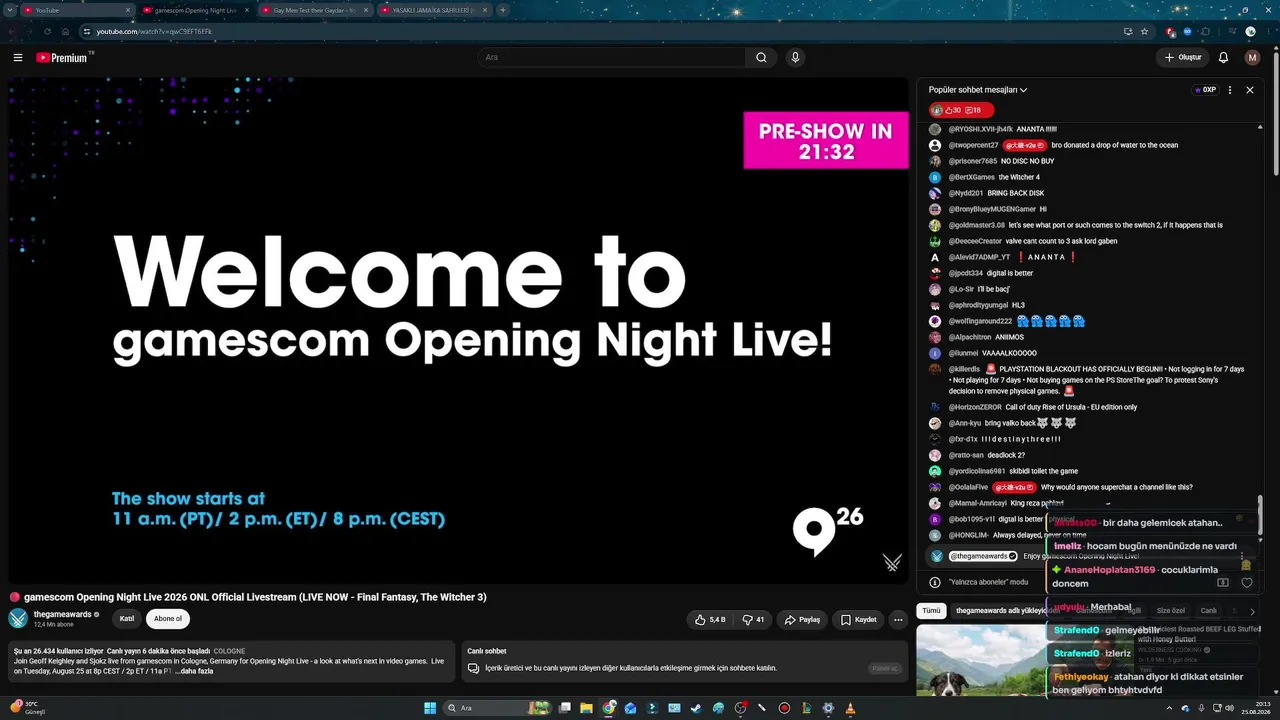
Task: Open a new browser tab
Action: click(x=502, y=10)
